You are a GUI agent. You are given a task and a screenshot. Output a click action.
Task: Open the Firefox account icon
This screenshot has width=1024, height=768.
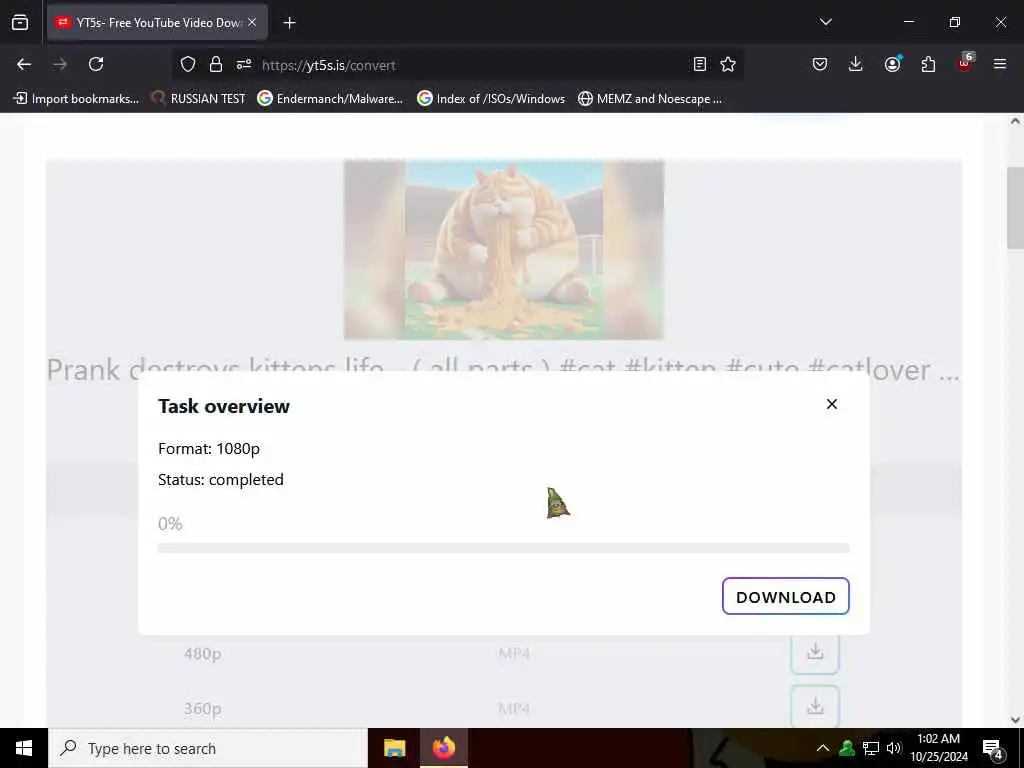(892, 64)
